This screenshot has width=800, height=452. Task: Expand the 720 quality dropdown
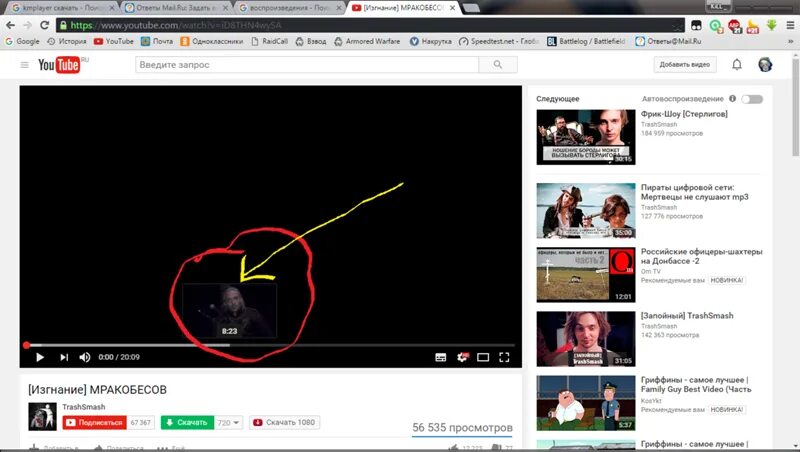coord(228,422)
